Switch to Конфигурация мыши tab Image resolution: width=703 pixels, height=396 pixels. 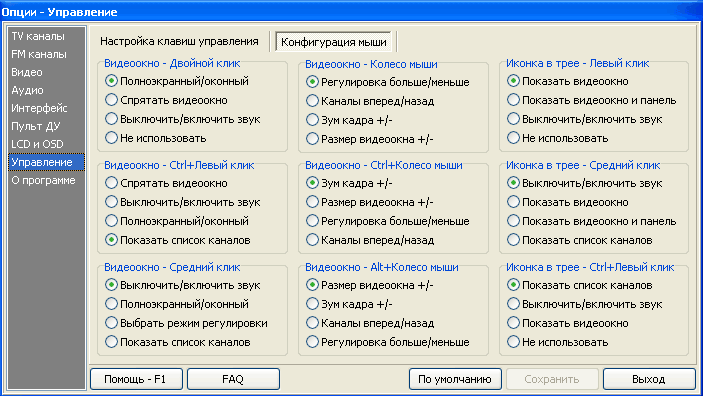point(334,42)
